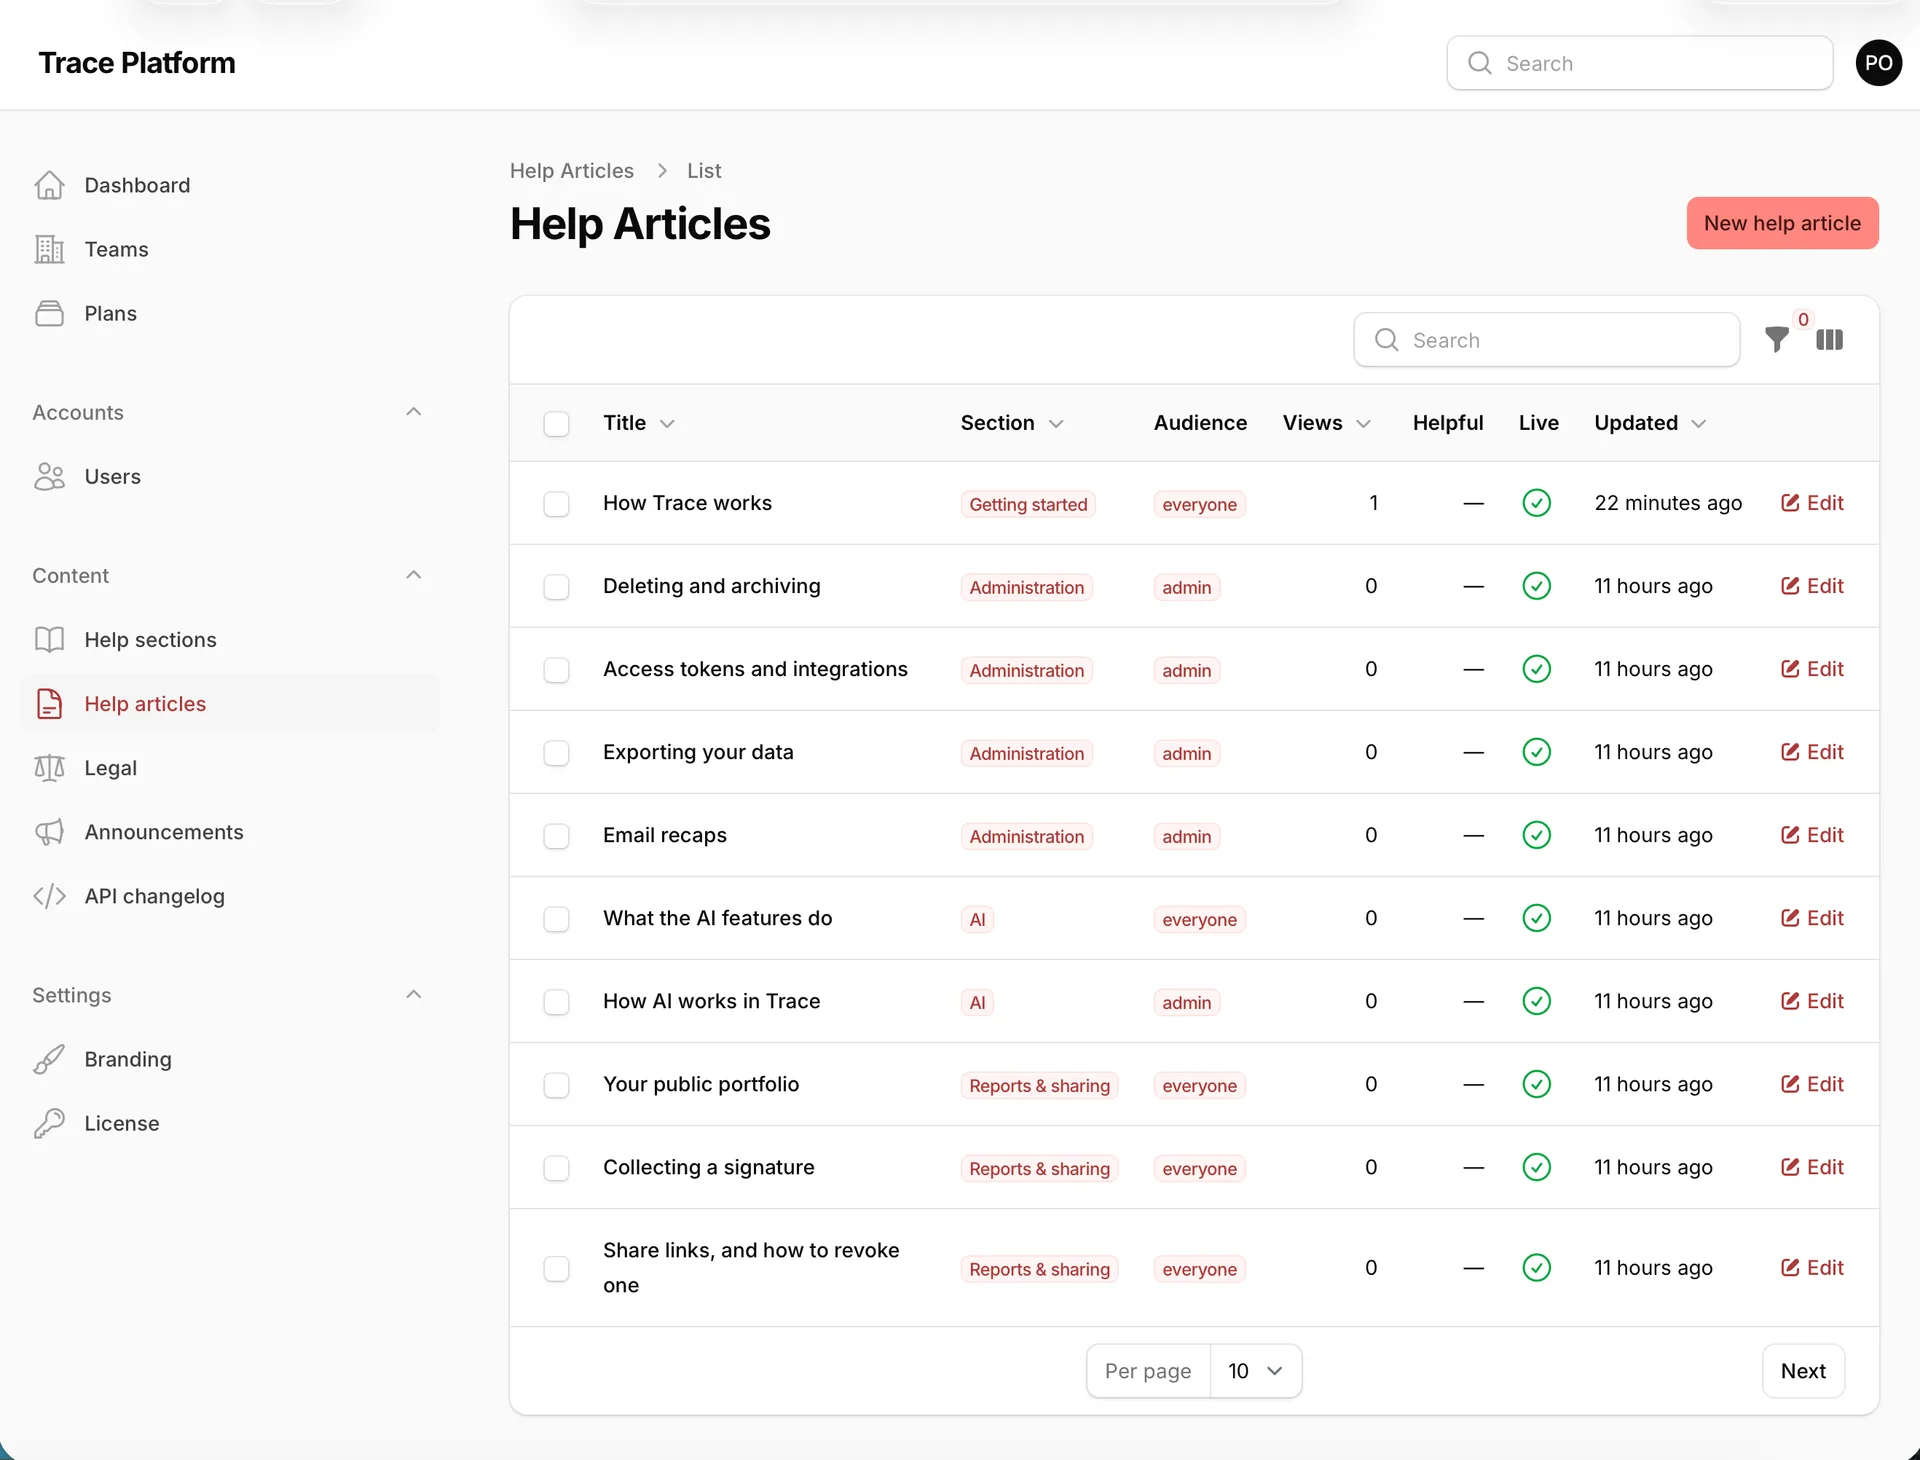Check the Deleting and archiving row

point(556,586)
